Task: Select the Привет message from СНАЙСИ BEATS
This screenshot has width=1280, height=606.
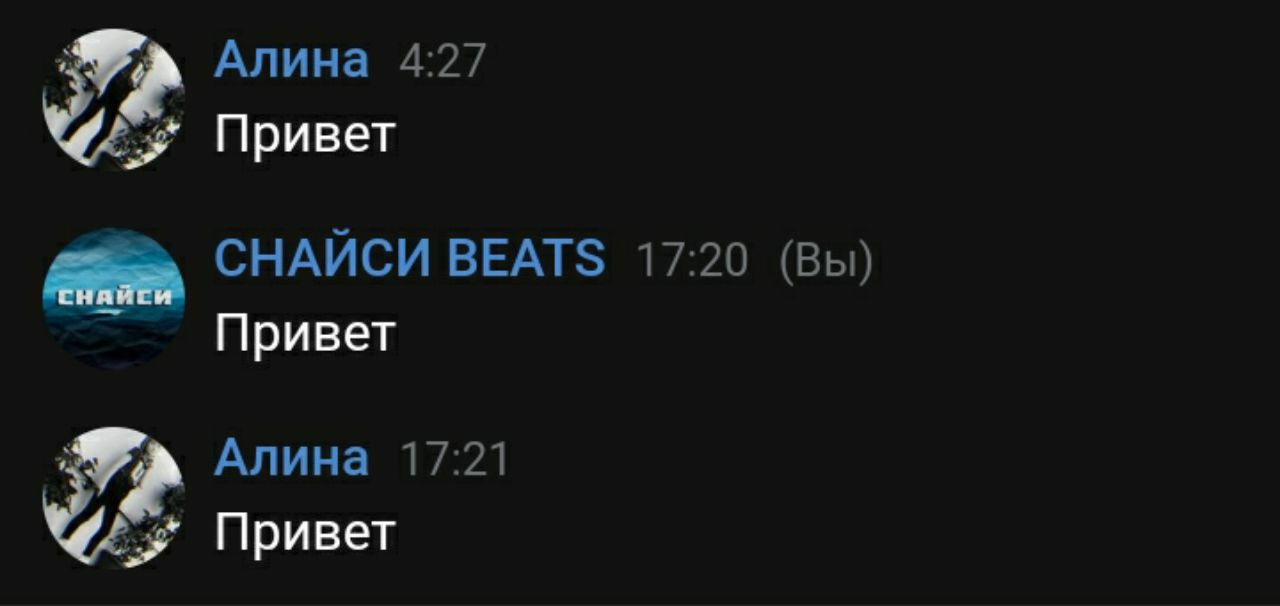Action: tap(305, 334)
